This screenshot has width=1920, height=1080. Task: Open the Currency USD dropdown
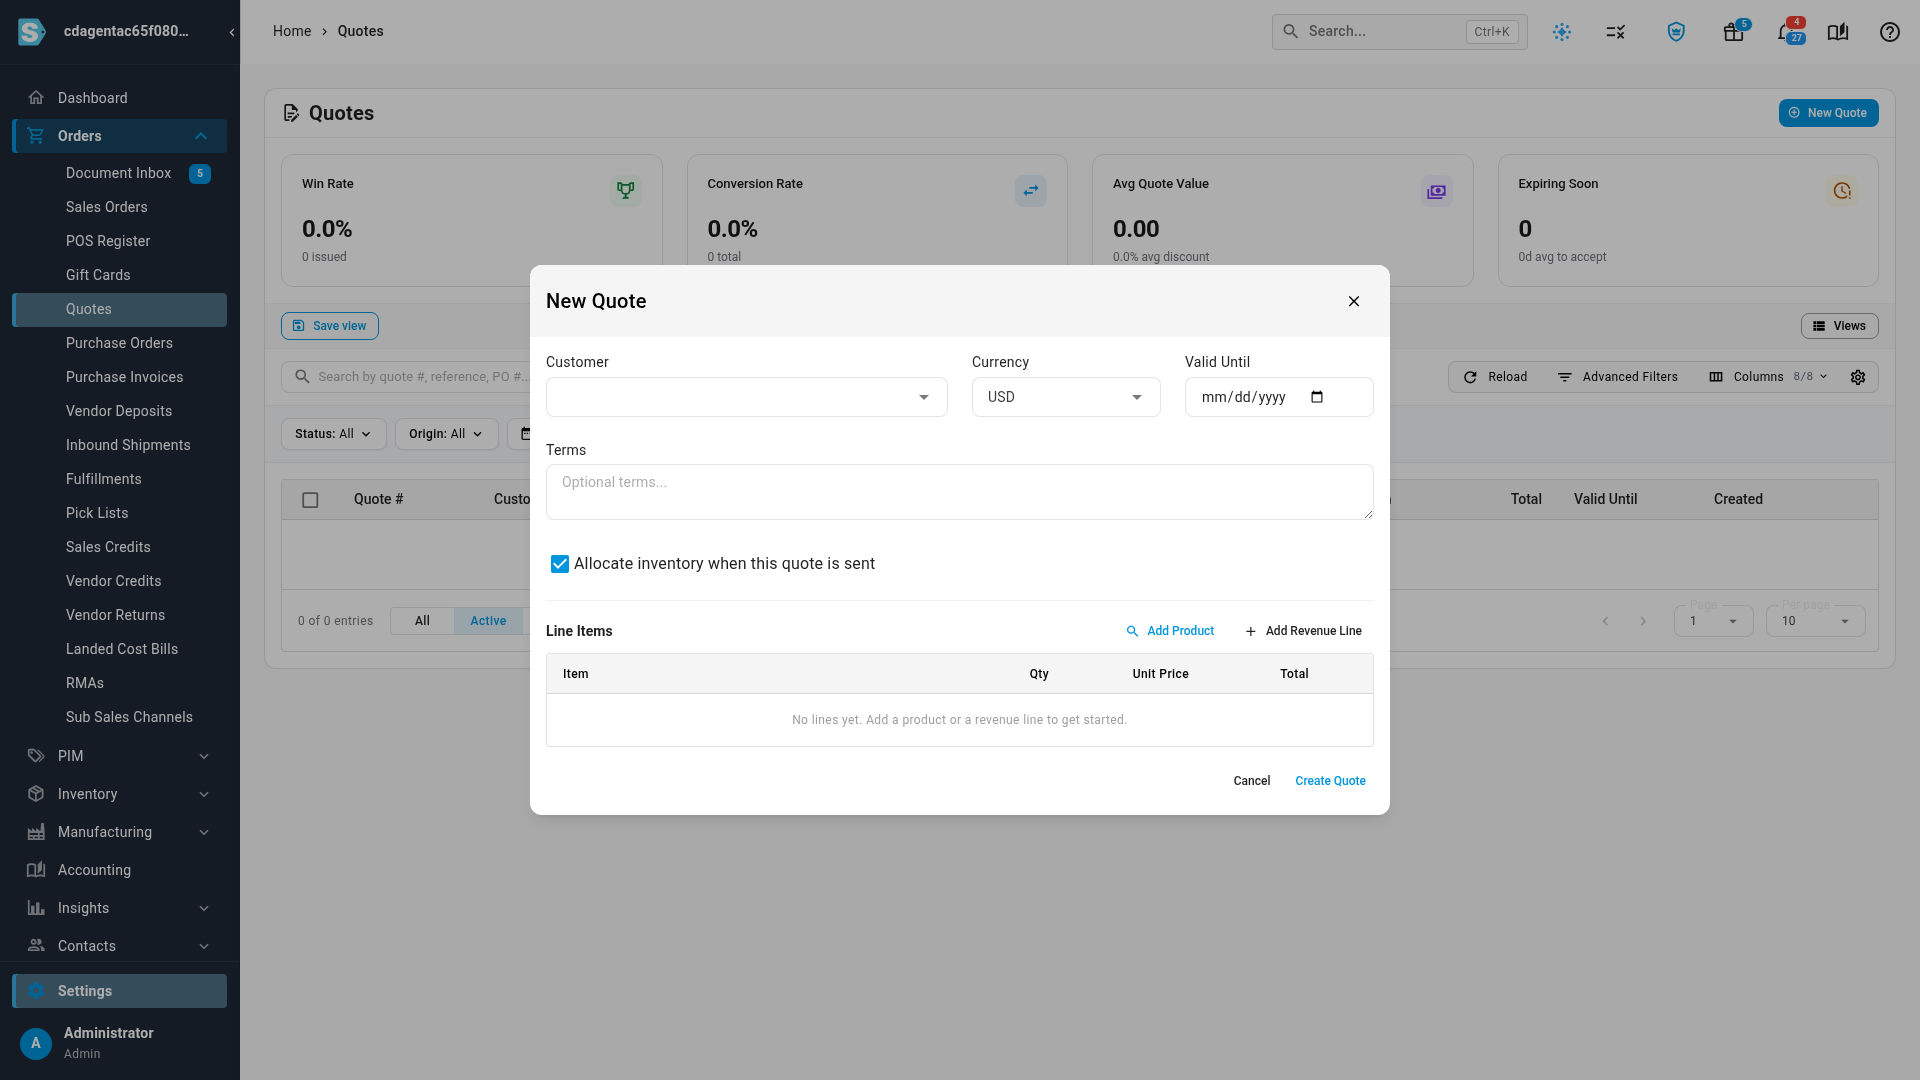click(x=1066, y=397)
